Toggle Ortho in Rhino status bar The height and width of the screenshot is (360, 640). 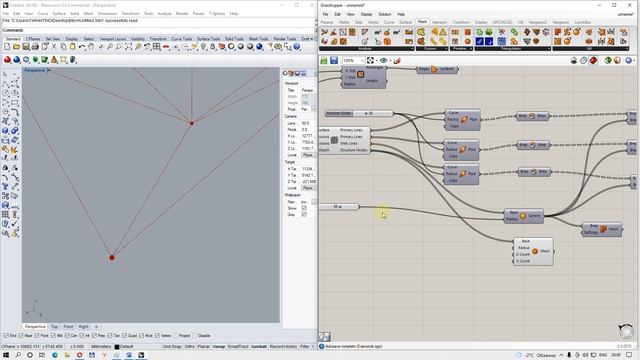click(189, 347)
